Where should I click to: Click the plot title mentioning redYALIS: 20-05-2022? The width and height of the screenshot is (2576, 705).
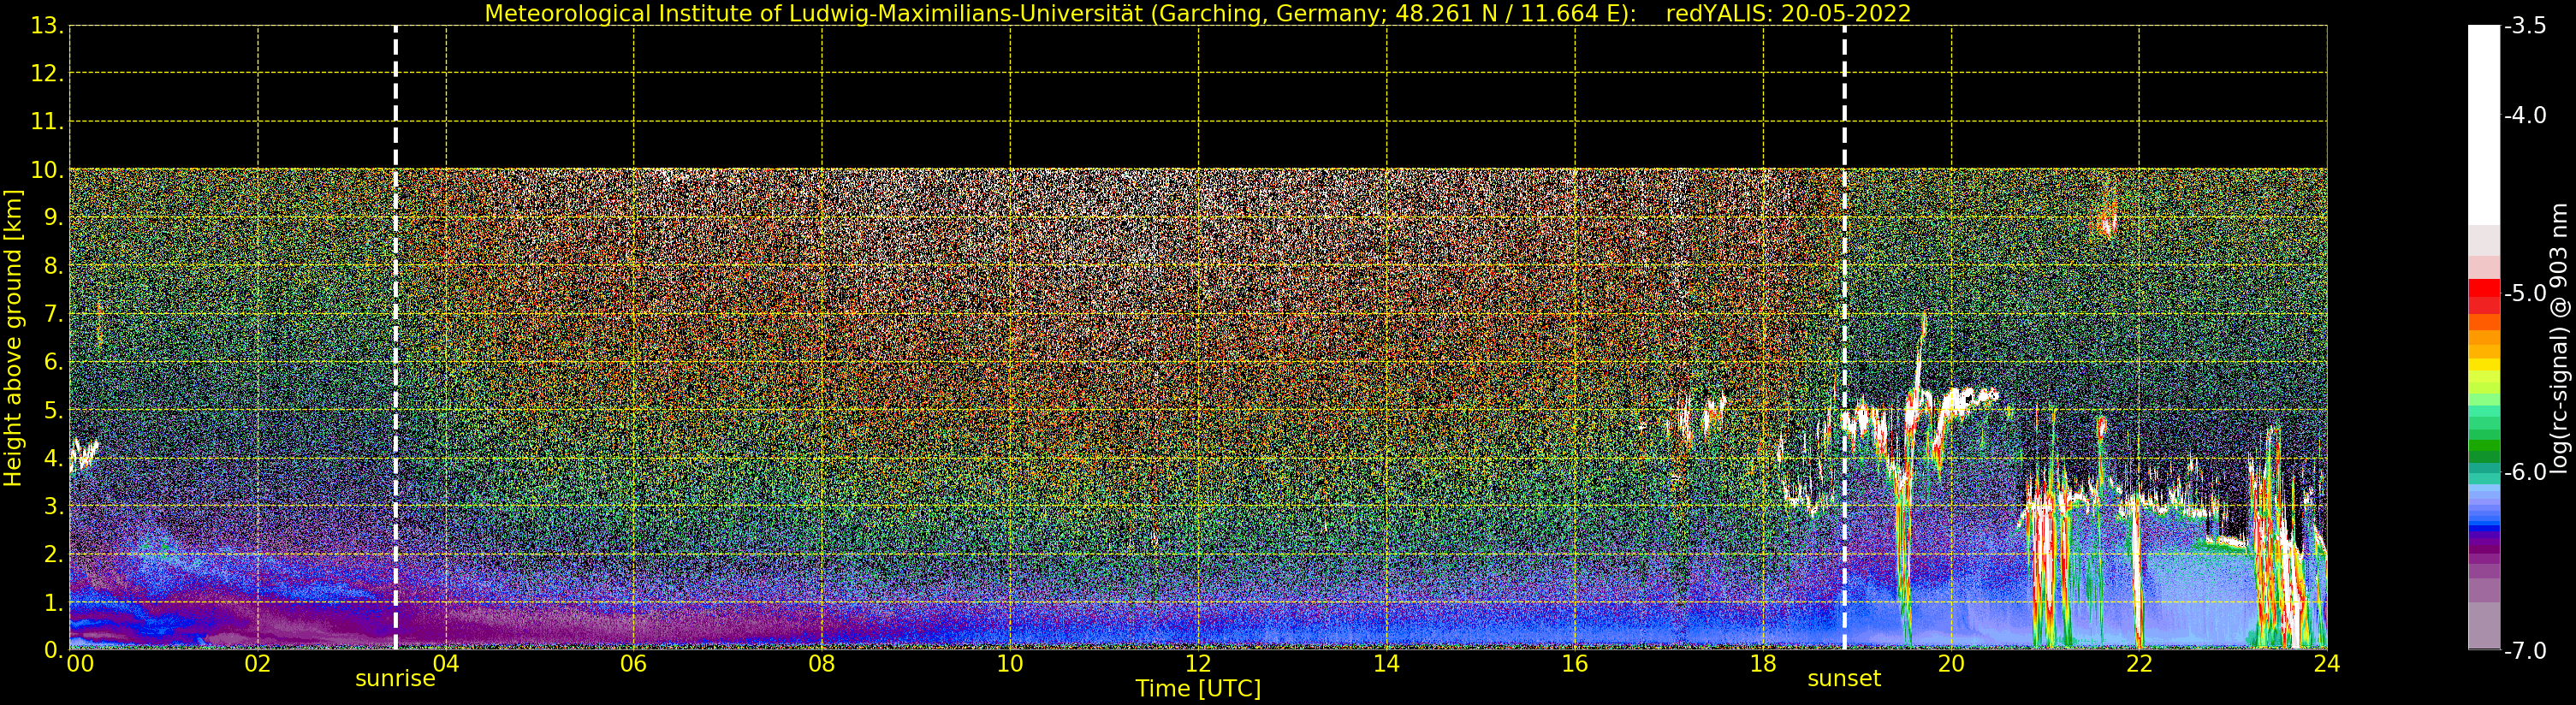click(1198, 13)
